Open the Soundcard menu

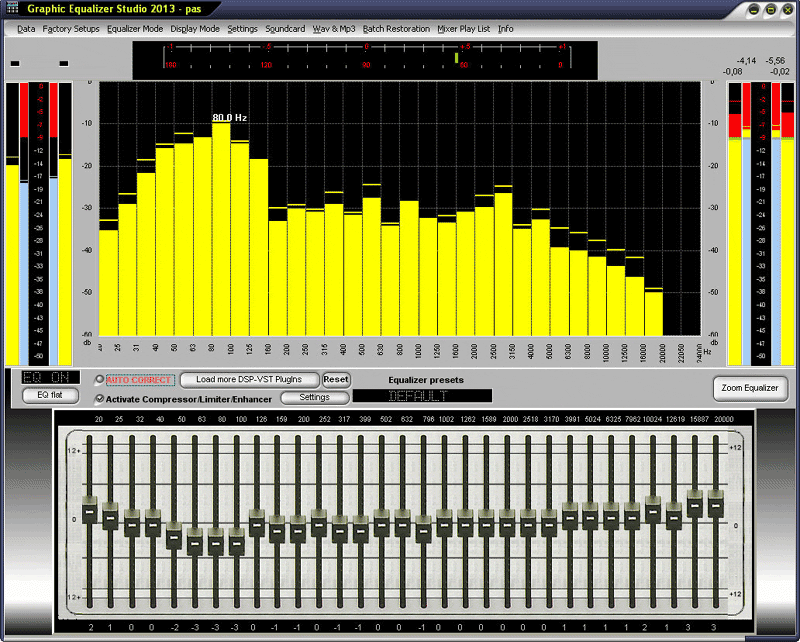pyautogui.click(x=285, y=29)
